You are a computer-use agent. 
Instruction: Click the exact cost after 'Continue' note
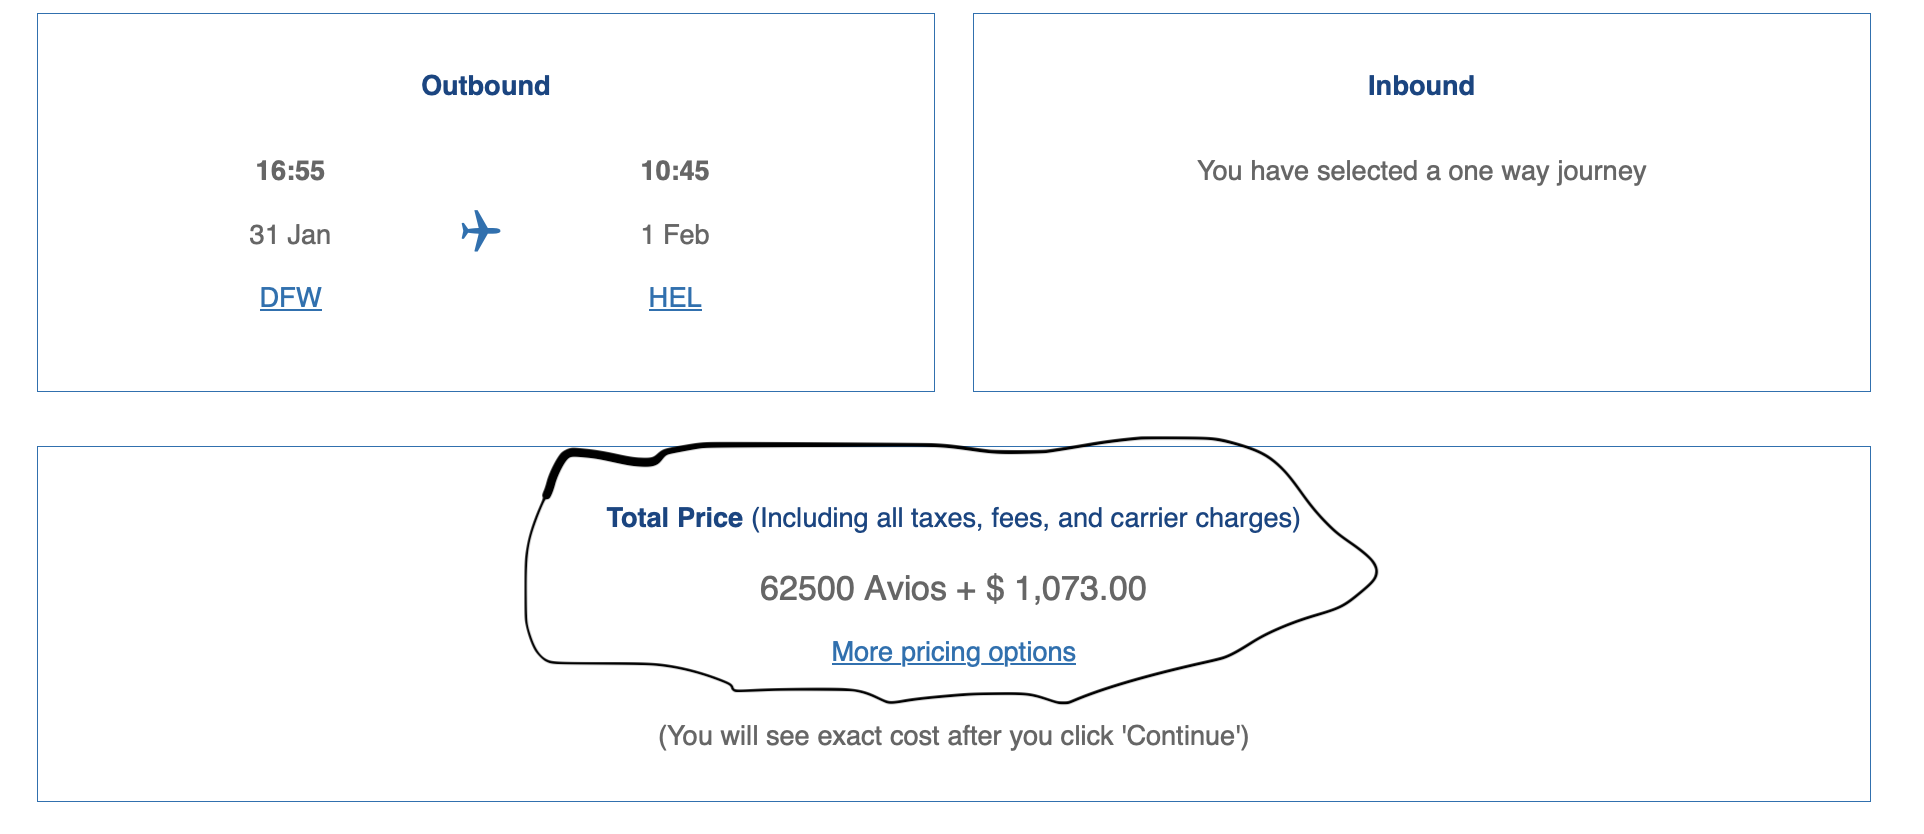[953, 736]
